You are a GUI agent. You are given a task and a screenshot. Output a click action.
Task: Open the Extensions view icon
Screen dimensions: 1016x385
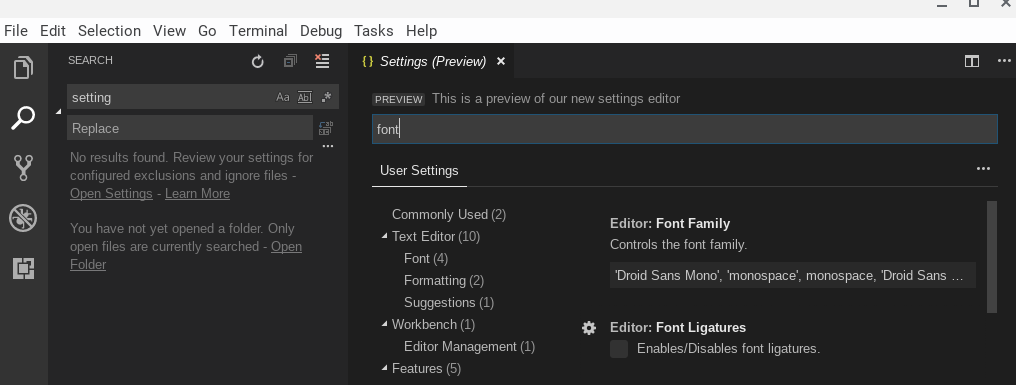[23, 268]
